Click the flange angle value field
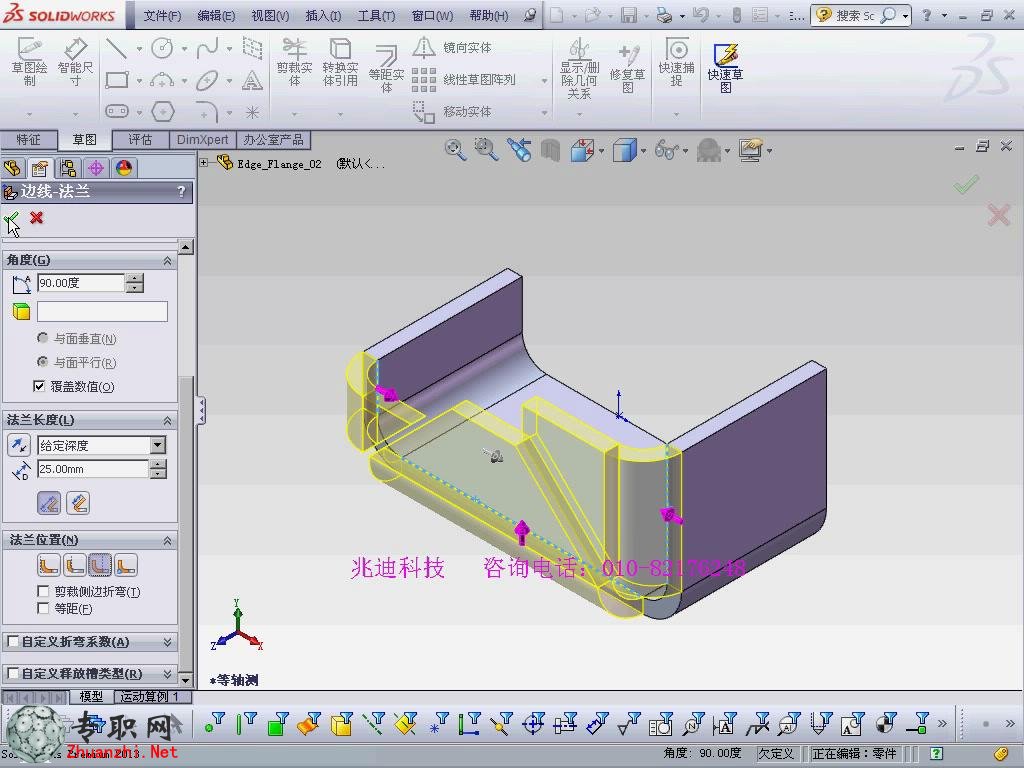The image size is (1024, 768). 81,283
